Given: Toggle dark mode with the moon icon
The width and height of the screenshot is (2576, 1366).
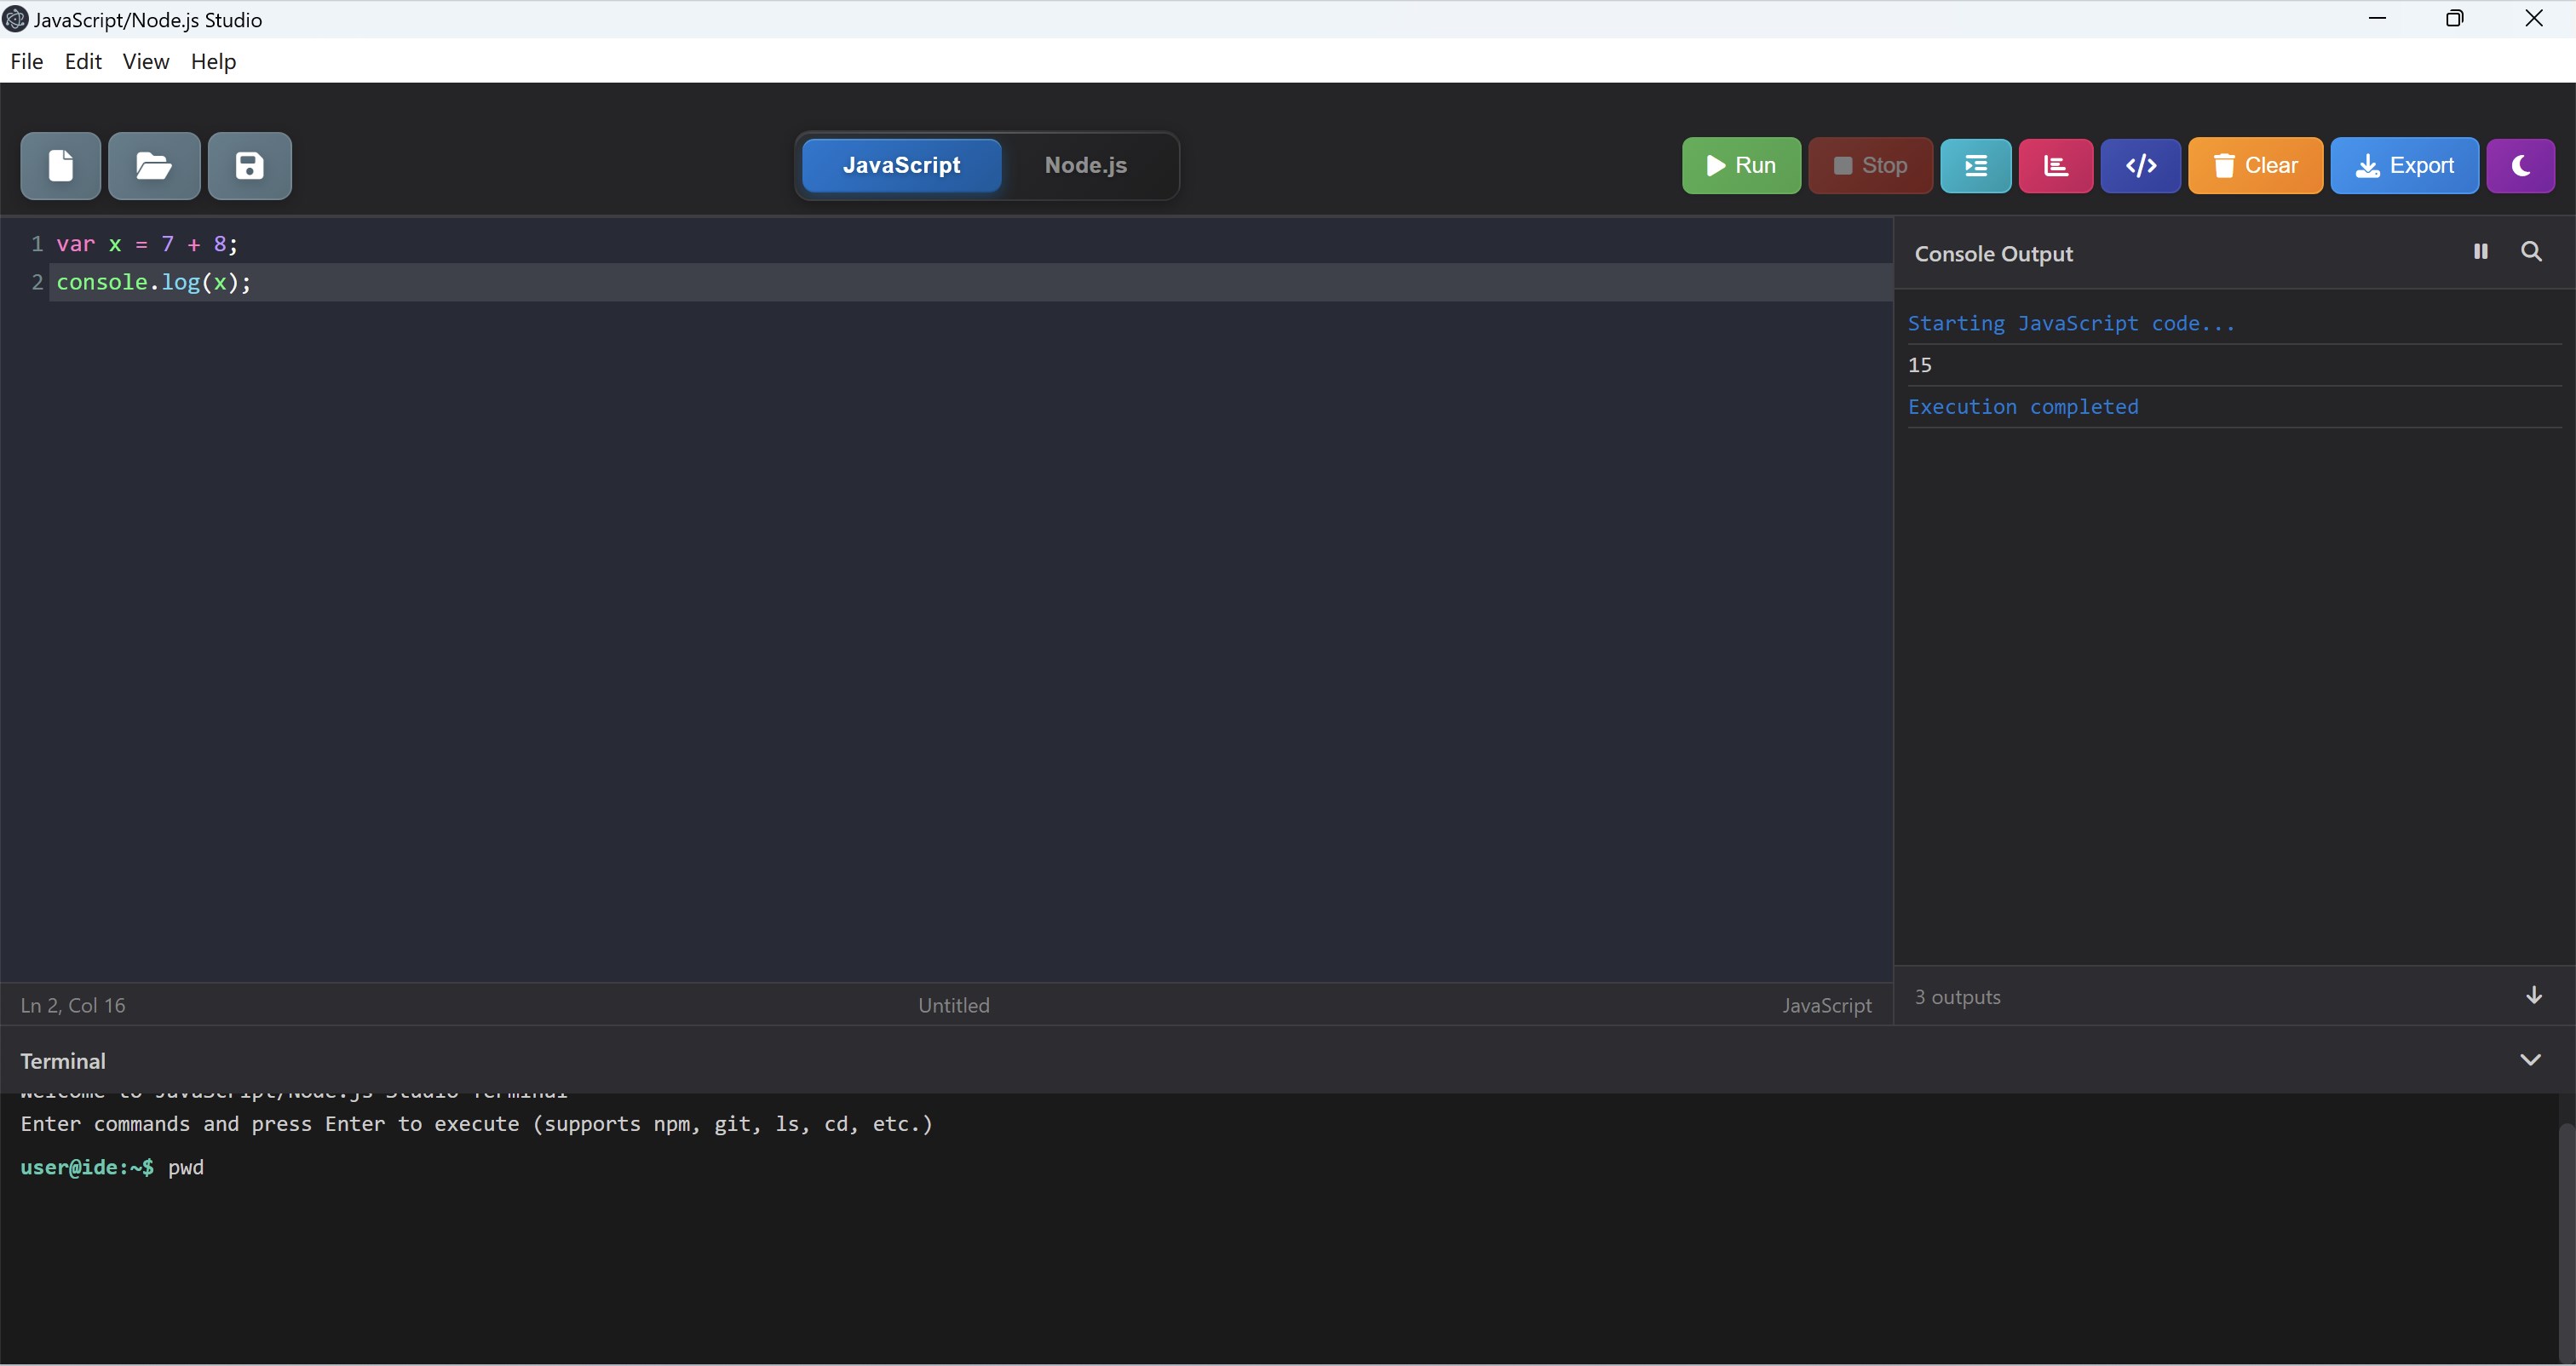Looking at the screenshot, I should (2520, 165).
